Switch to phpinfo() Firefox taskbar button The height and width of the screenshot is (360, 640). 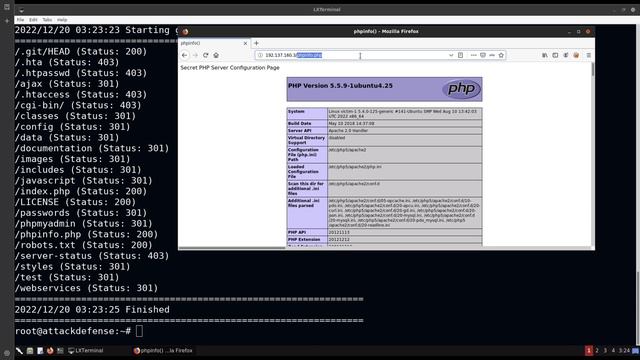coord(163,351)
